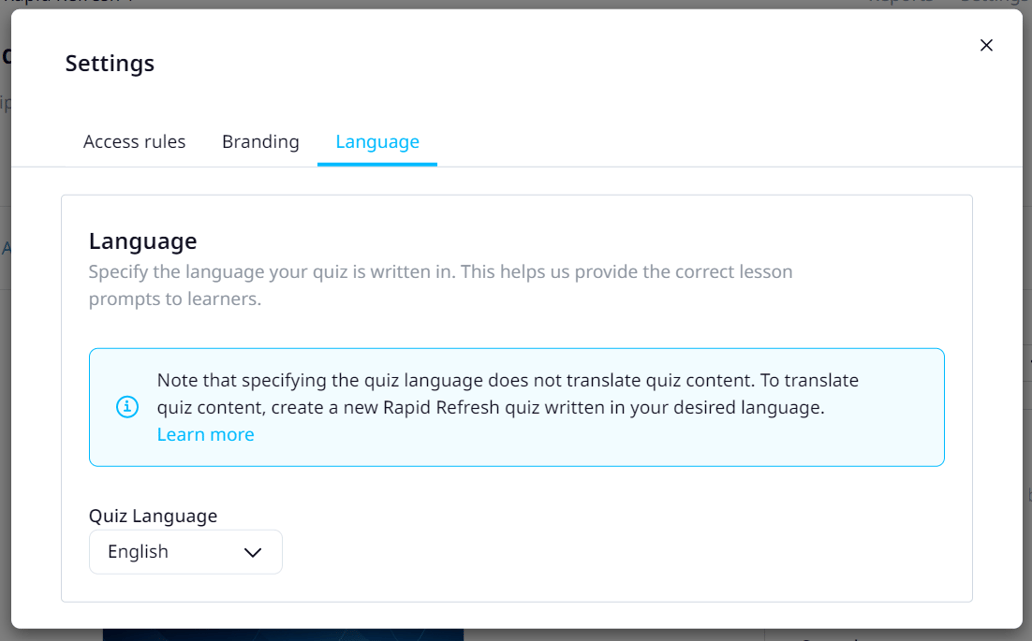
Task: Select the active Language tab
Action: point(377,141)
